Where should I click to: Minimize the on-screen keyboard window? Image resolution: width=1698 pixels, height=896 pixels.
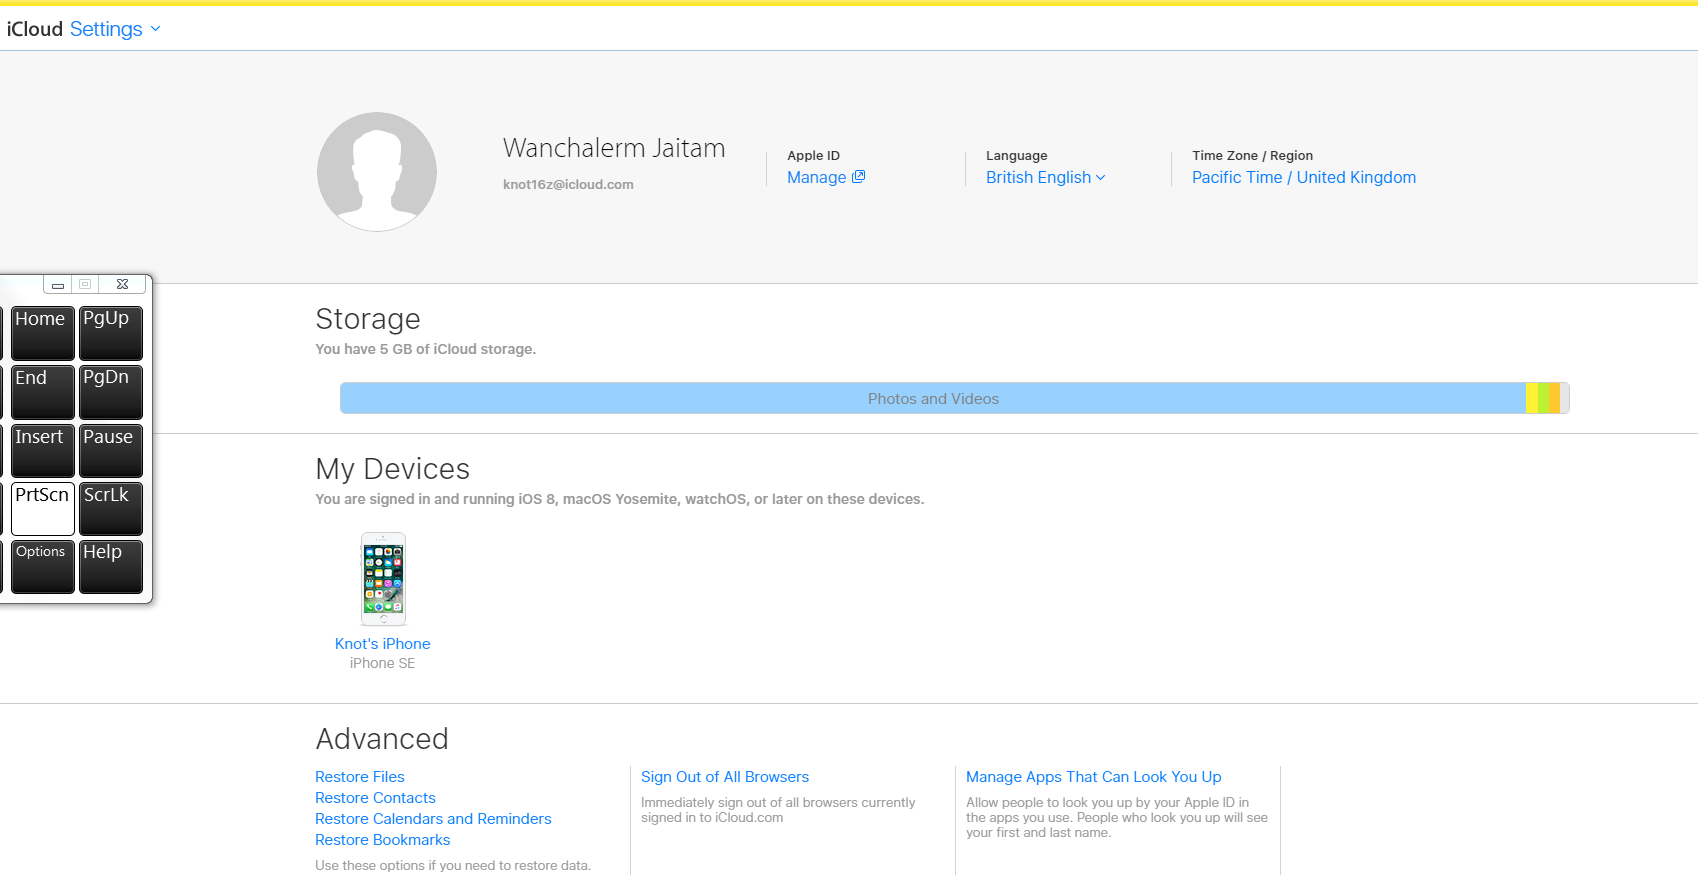coord(58,285)
